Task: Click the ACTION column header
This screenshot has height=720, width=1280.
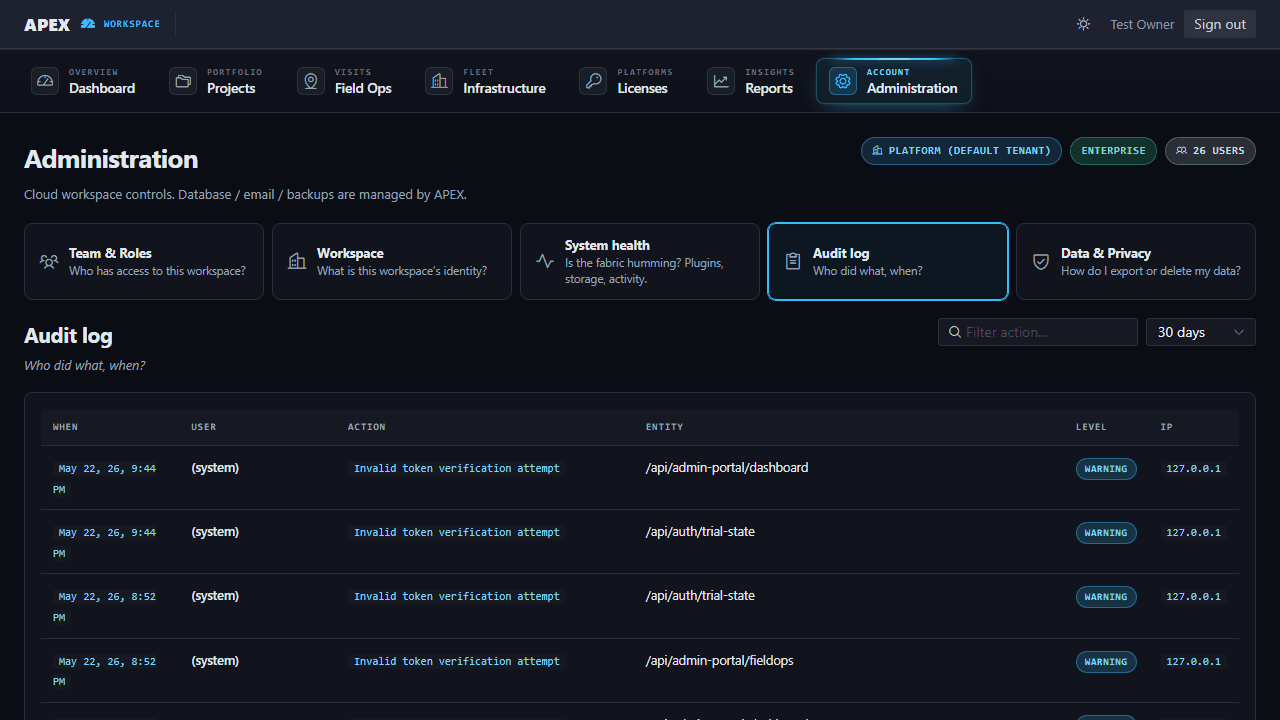Action: (367, 427)
